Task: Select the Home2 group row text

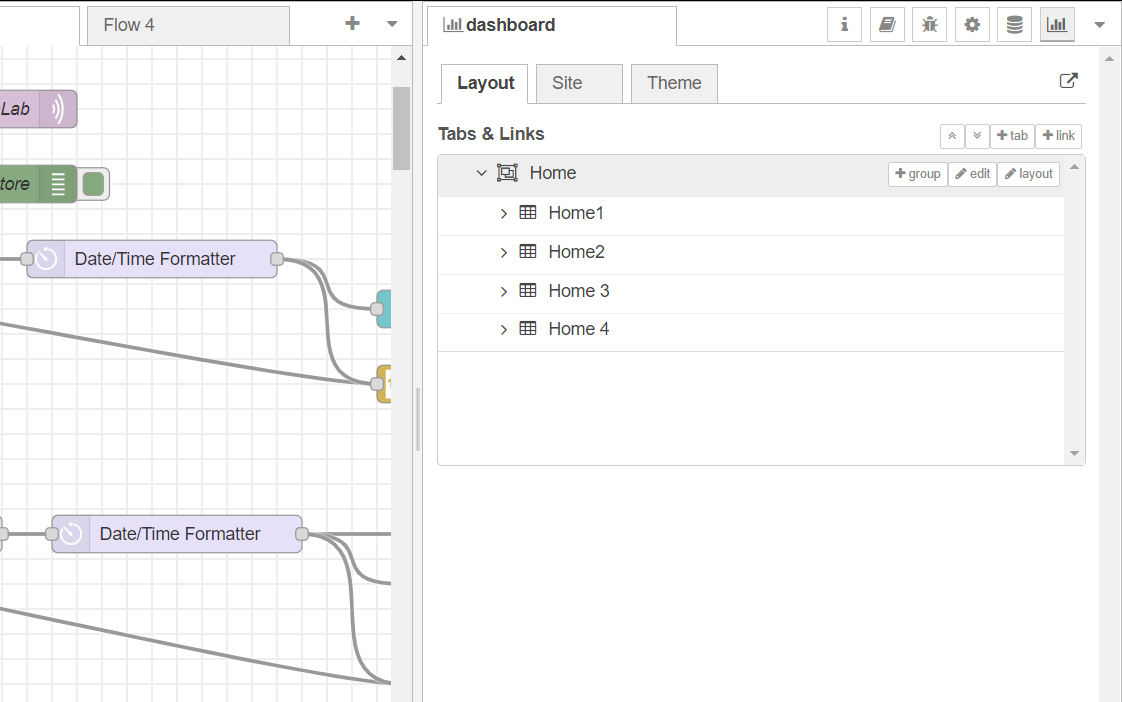Action: click(x=577, y=252)
